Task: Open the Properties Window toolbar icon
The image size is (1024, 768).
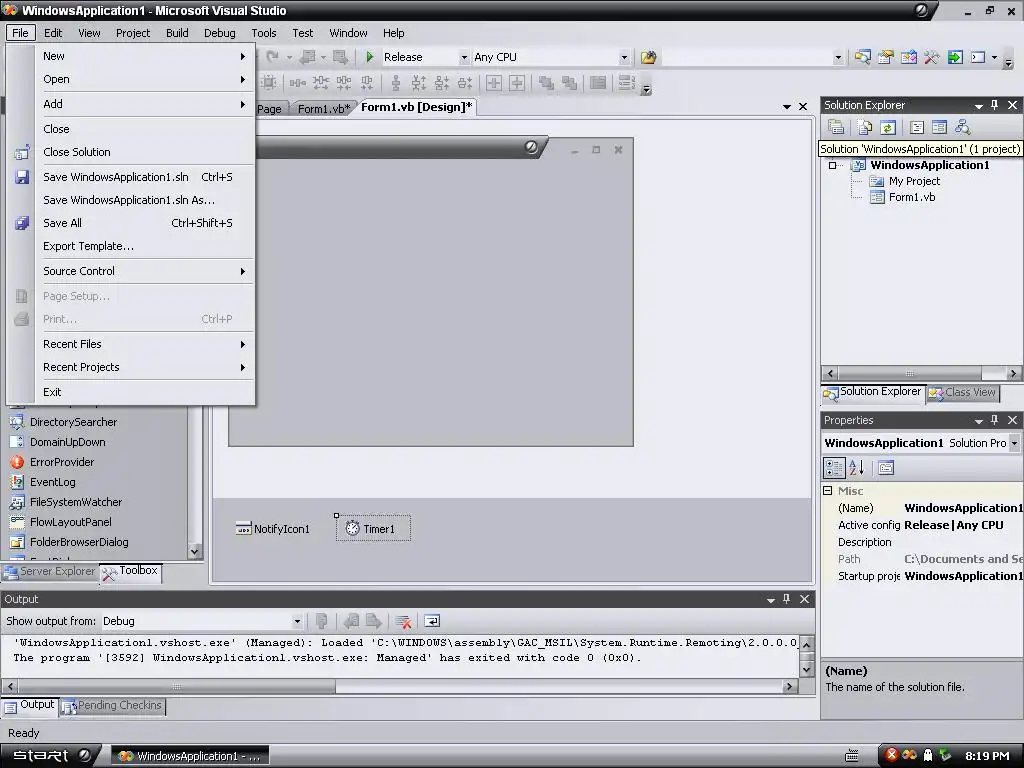Action: click(x=886, y=57)
